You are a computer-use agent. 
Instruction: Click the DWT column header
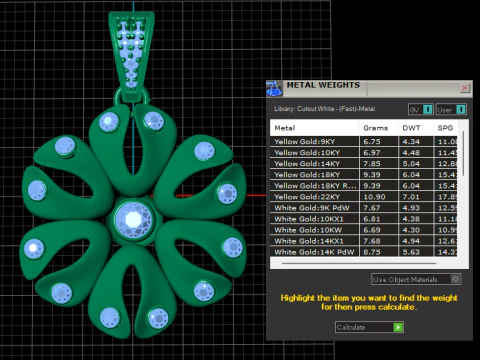(x=416, y=128)
